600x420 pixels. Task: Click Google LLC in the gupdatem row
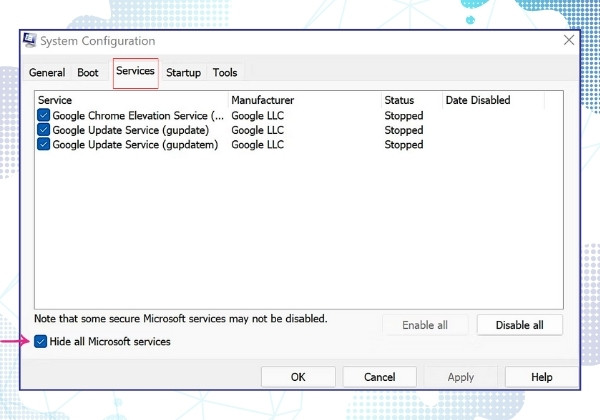click(x=258, y=145)
